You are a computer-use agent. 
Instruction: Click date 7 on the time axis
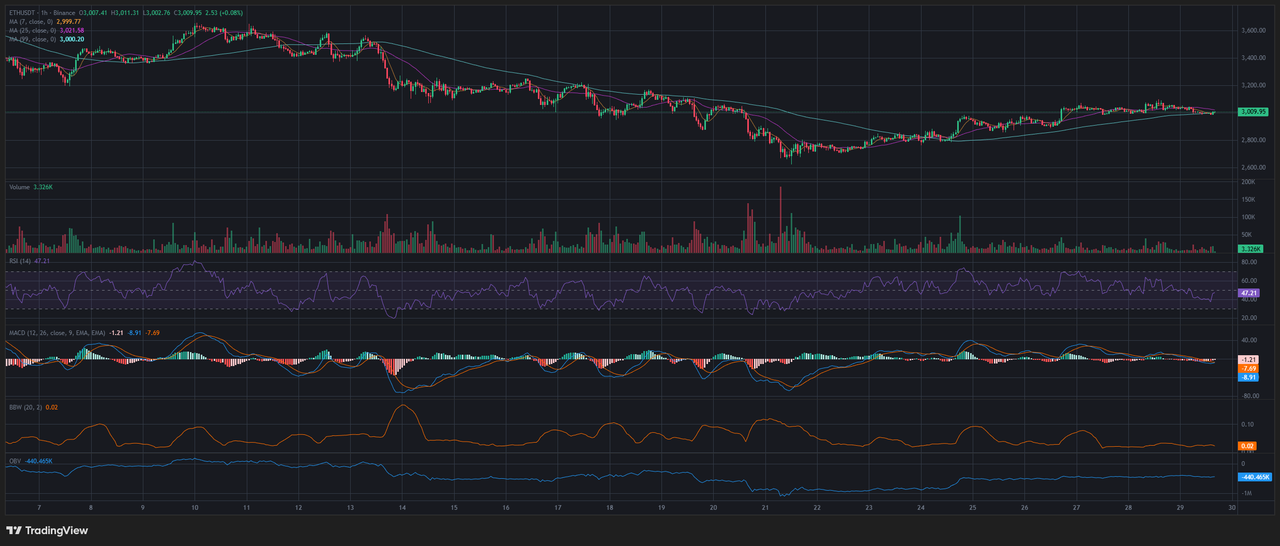[38, 508]
